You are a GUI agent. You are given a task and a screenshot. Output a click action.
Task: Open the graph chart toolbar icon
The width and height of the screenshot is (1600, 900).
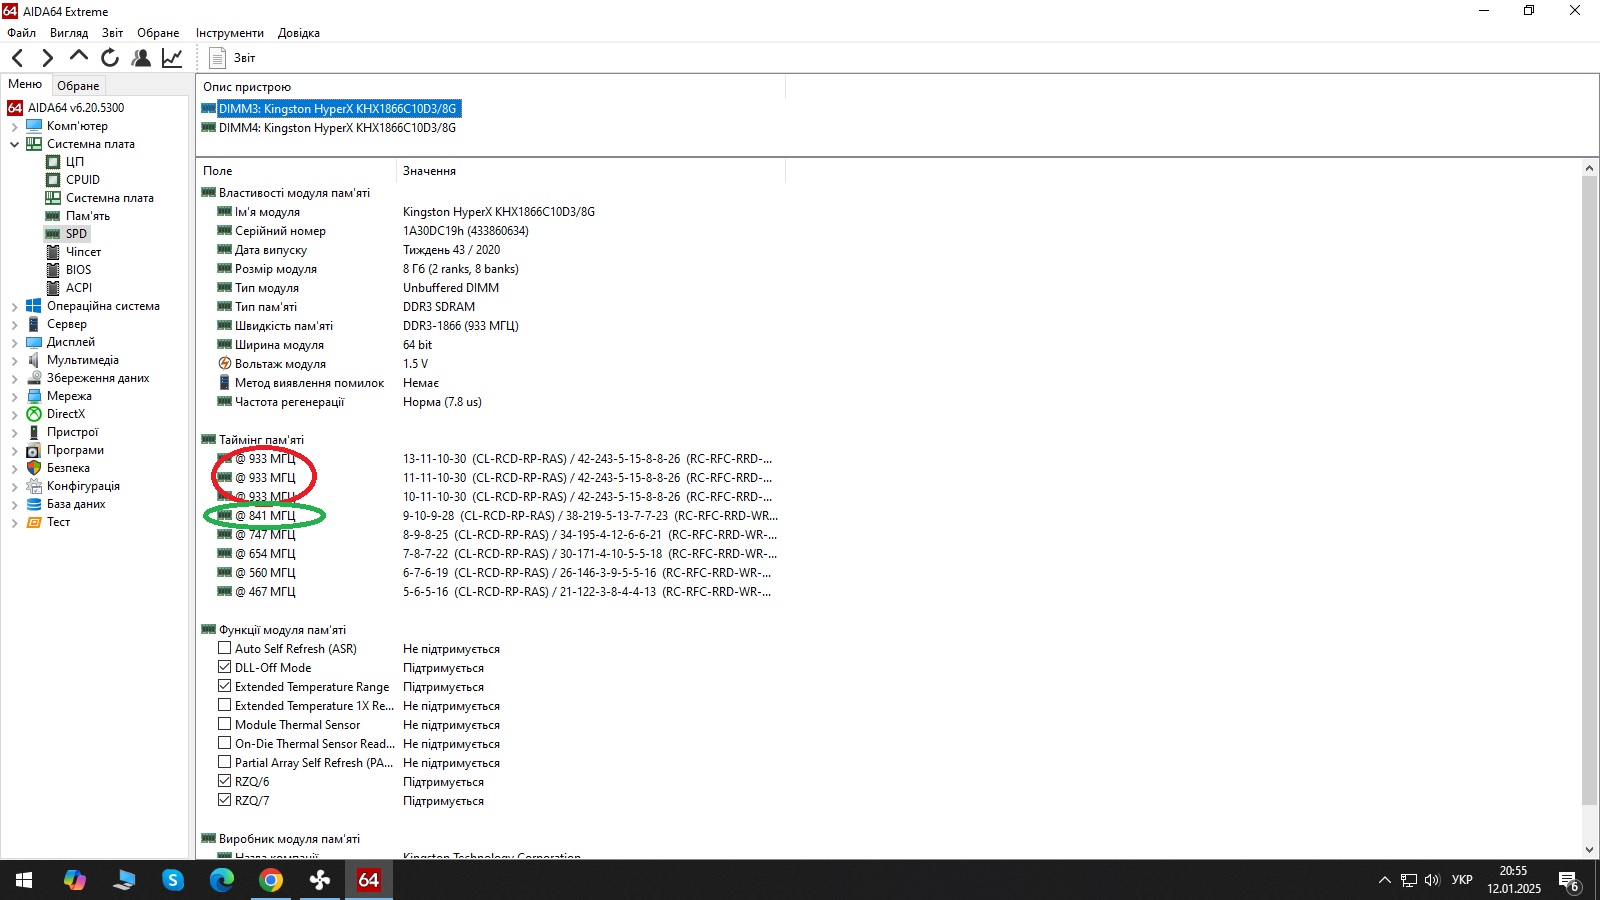tap(172, 58)
